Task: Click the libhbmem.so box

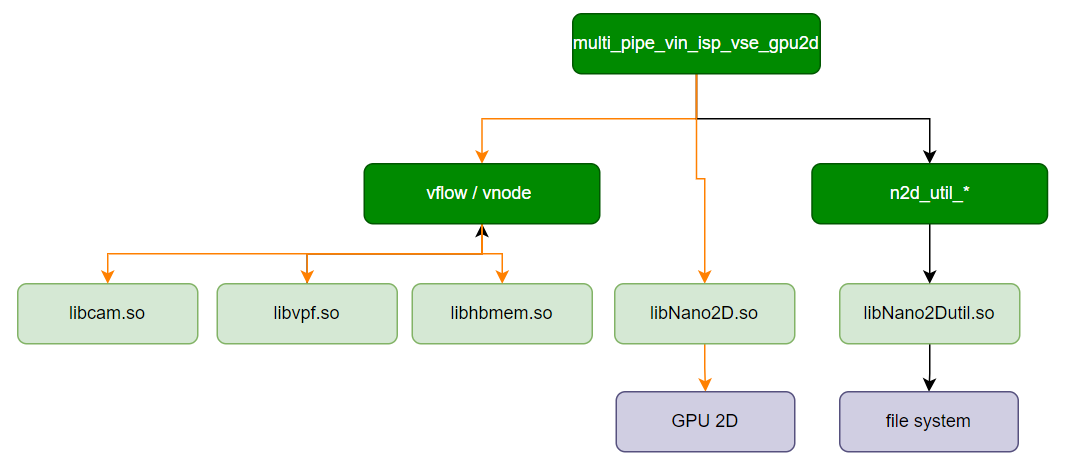Action: coord(502,314)
